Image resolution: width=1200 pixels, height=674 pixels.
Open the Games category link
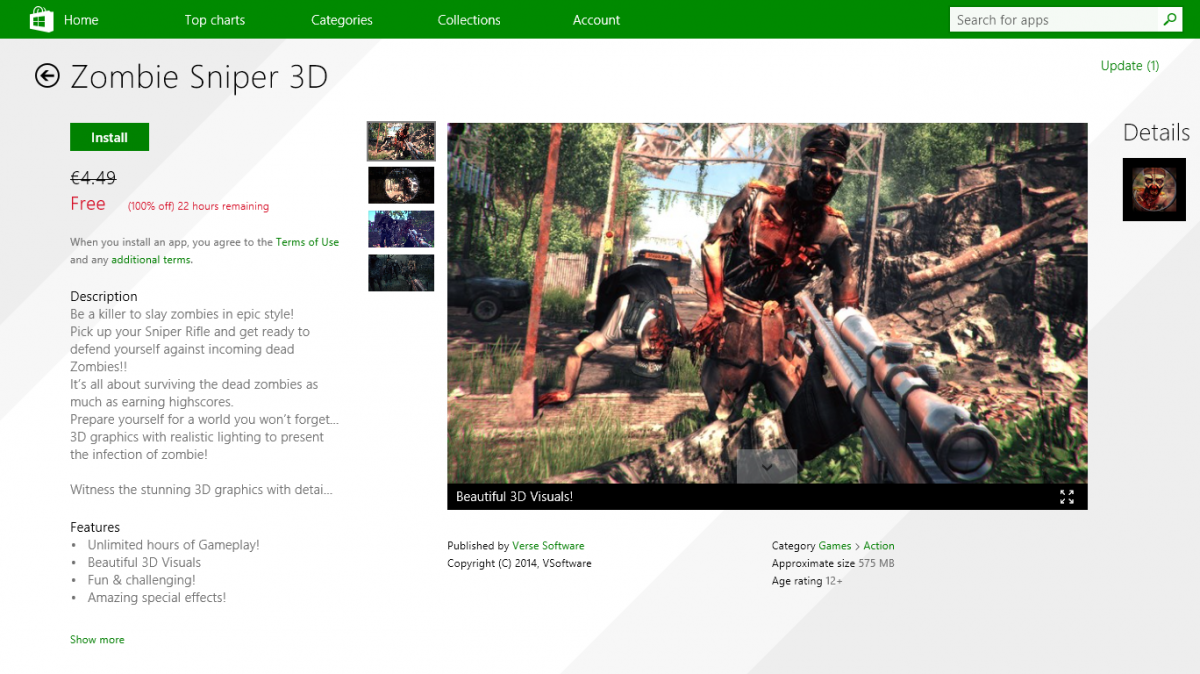coord(835,546)
